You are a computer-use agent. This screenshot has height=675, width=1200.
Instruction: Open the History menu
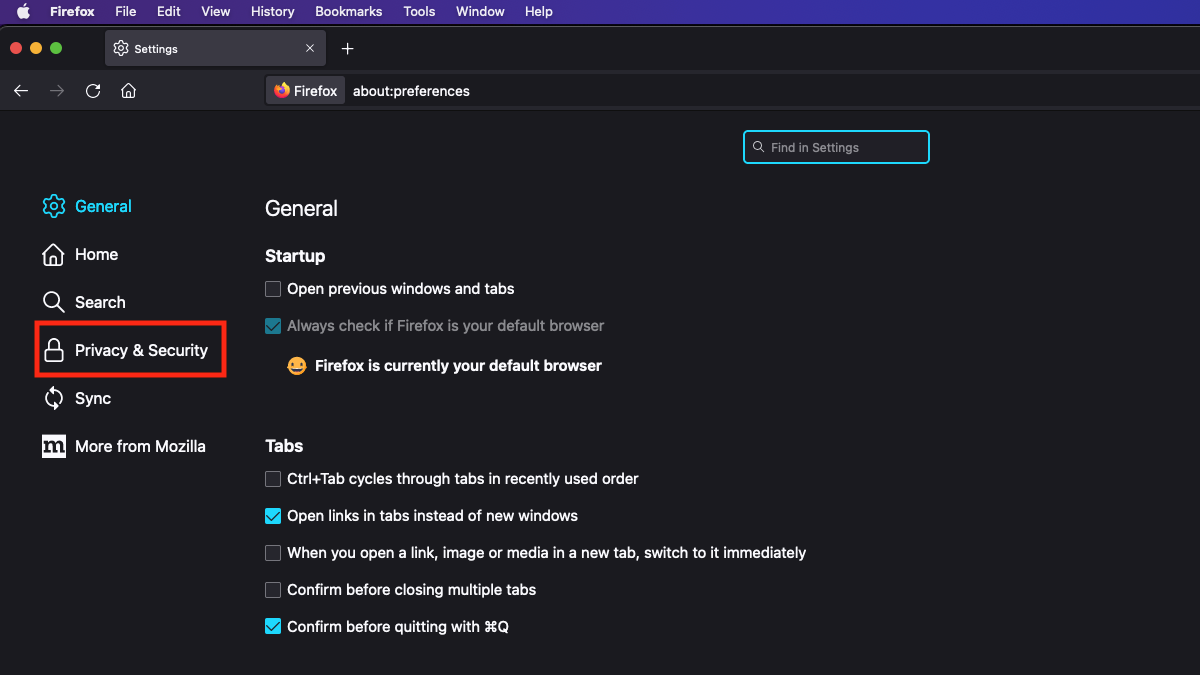click(272, 12)
